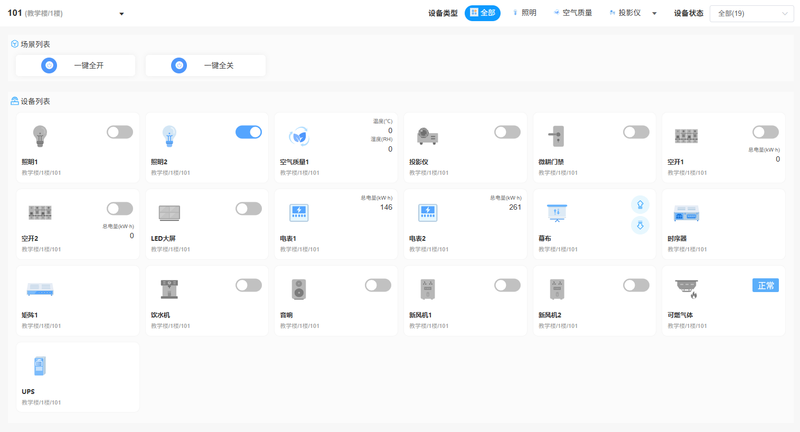Filter device type by 照明
This screenshot has width=800, height=432.
[x=524, y=13]
